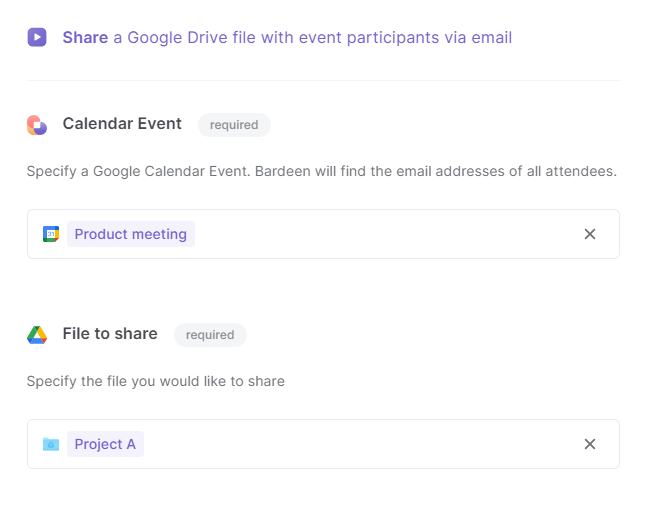
Task: Click the bold Share word in title
Action: (x=85, y=38)
